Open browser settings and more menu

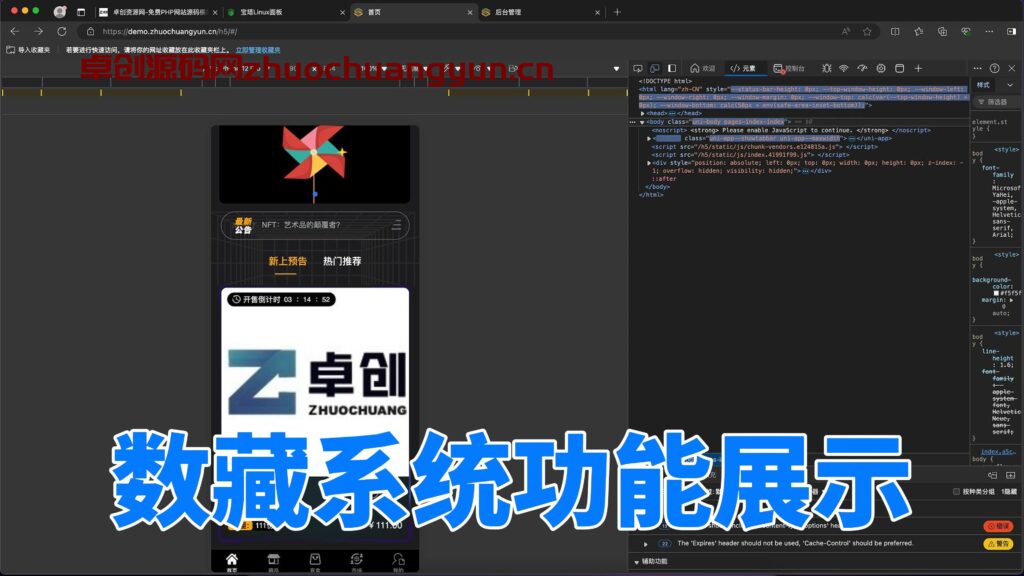[x=989, y=31]
